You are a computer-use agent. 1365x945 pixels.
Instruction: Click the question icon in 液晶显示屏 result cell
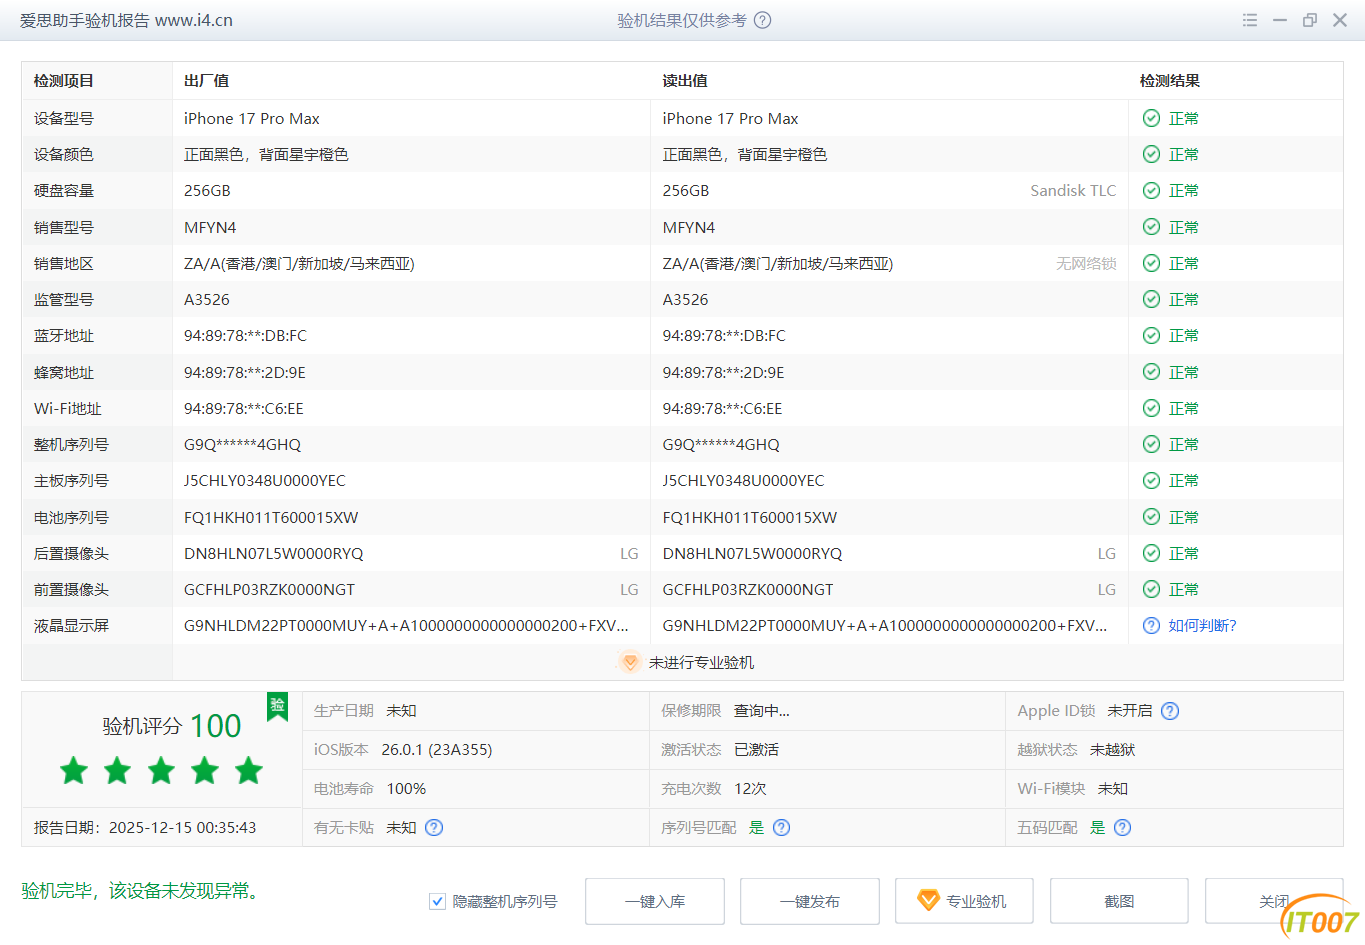click(1152, 626)
